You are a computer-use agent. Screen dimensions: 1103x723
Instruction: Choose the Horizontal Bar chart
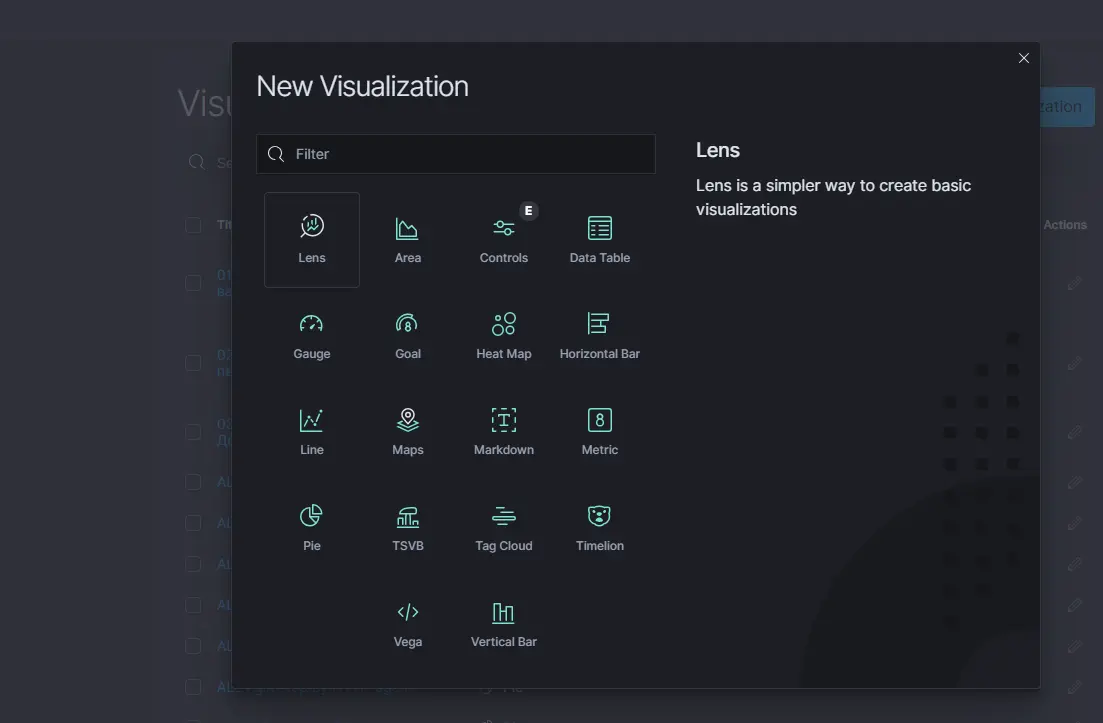click(600, 335)
